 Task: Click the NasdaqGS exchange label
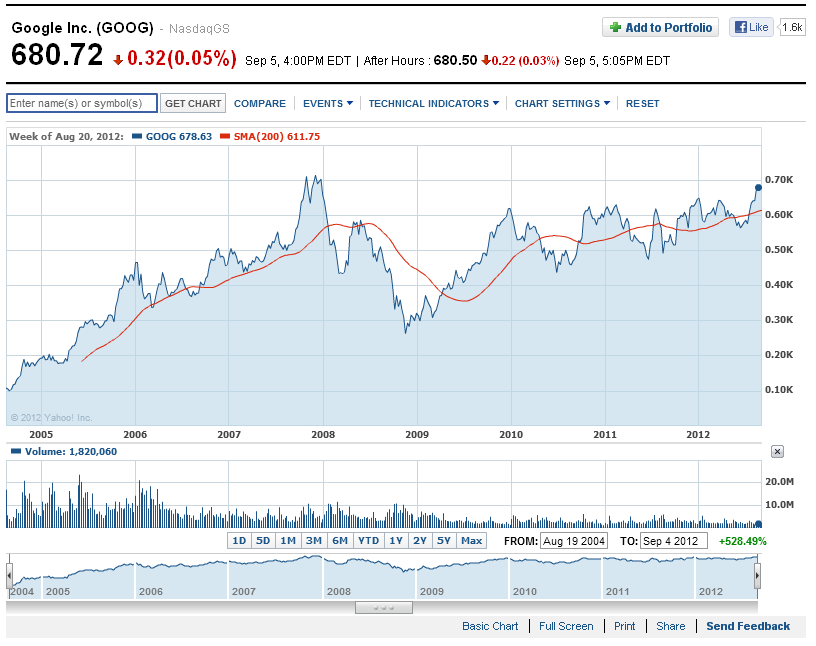tap(199, 29)
